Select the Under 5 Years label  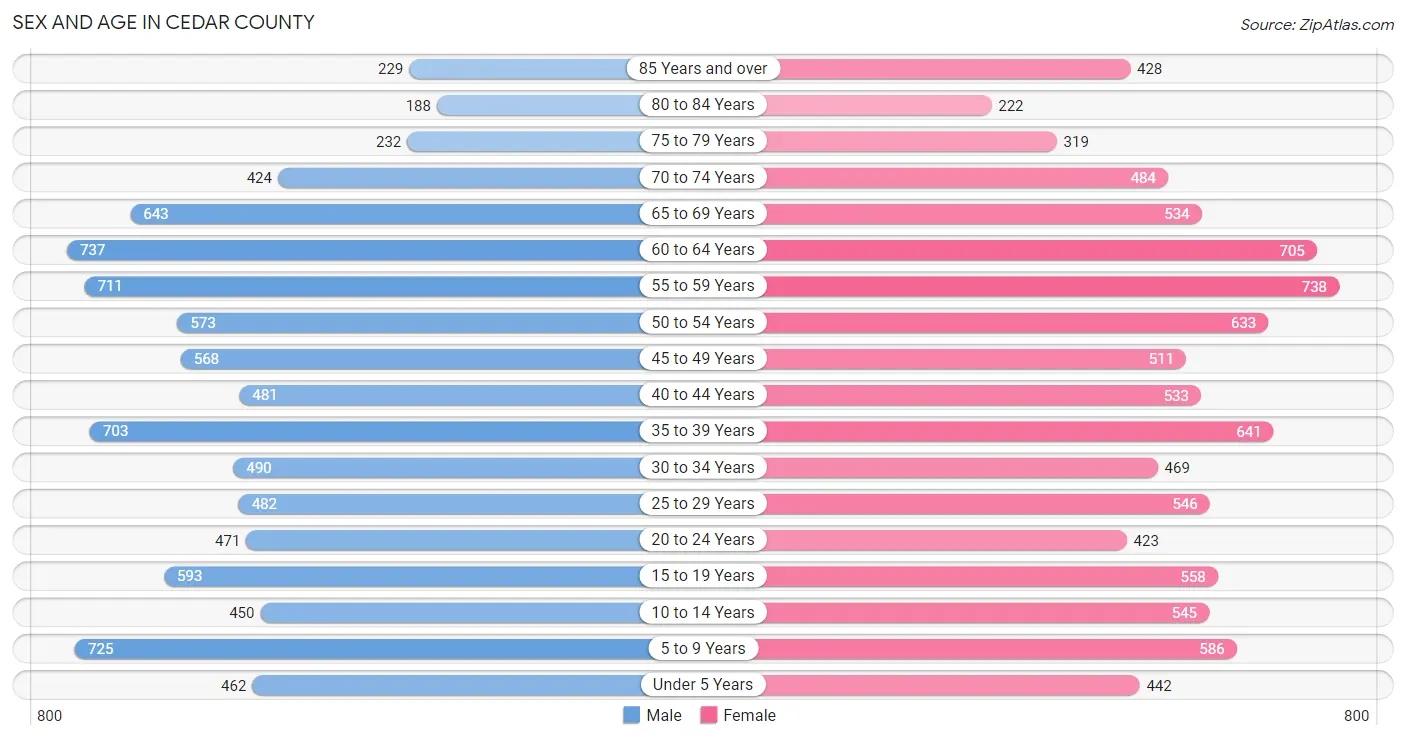(x=703, y=684)
